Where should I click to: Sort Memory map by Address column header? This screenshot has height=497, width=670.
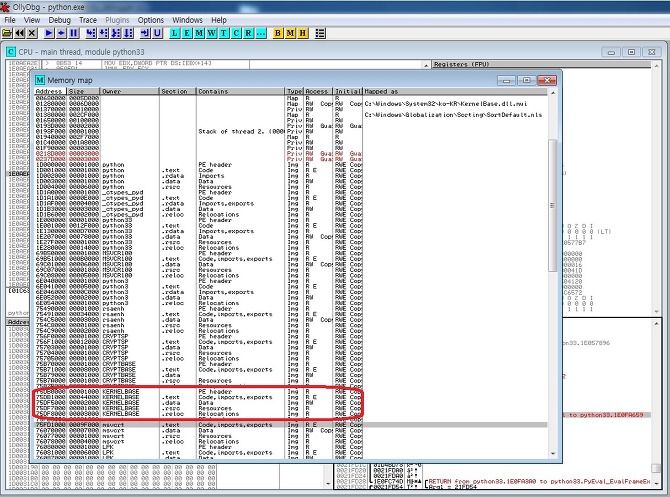tap(50, 91)
